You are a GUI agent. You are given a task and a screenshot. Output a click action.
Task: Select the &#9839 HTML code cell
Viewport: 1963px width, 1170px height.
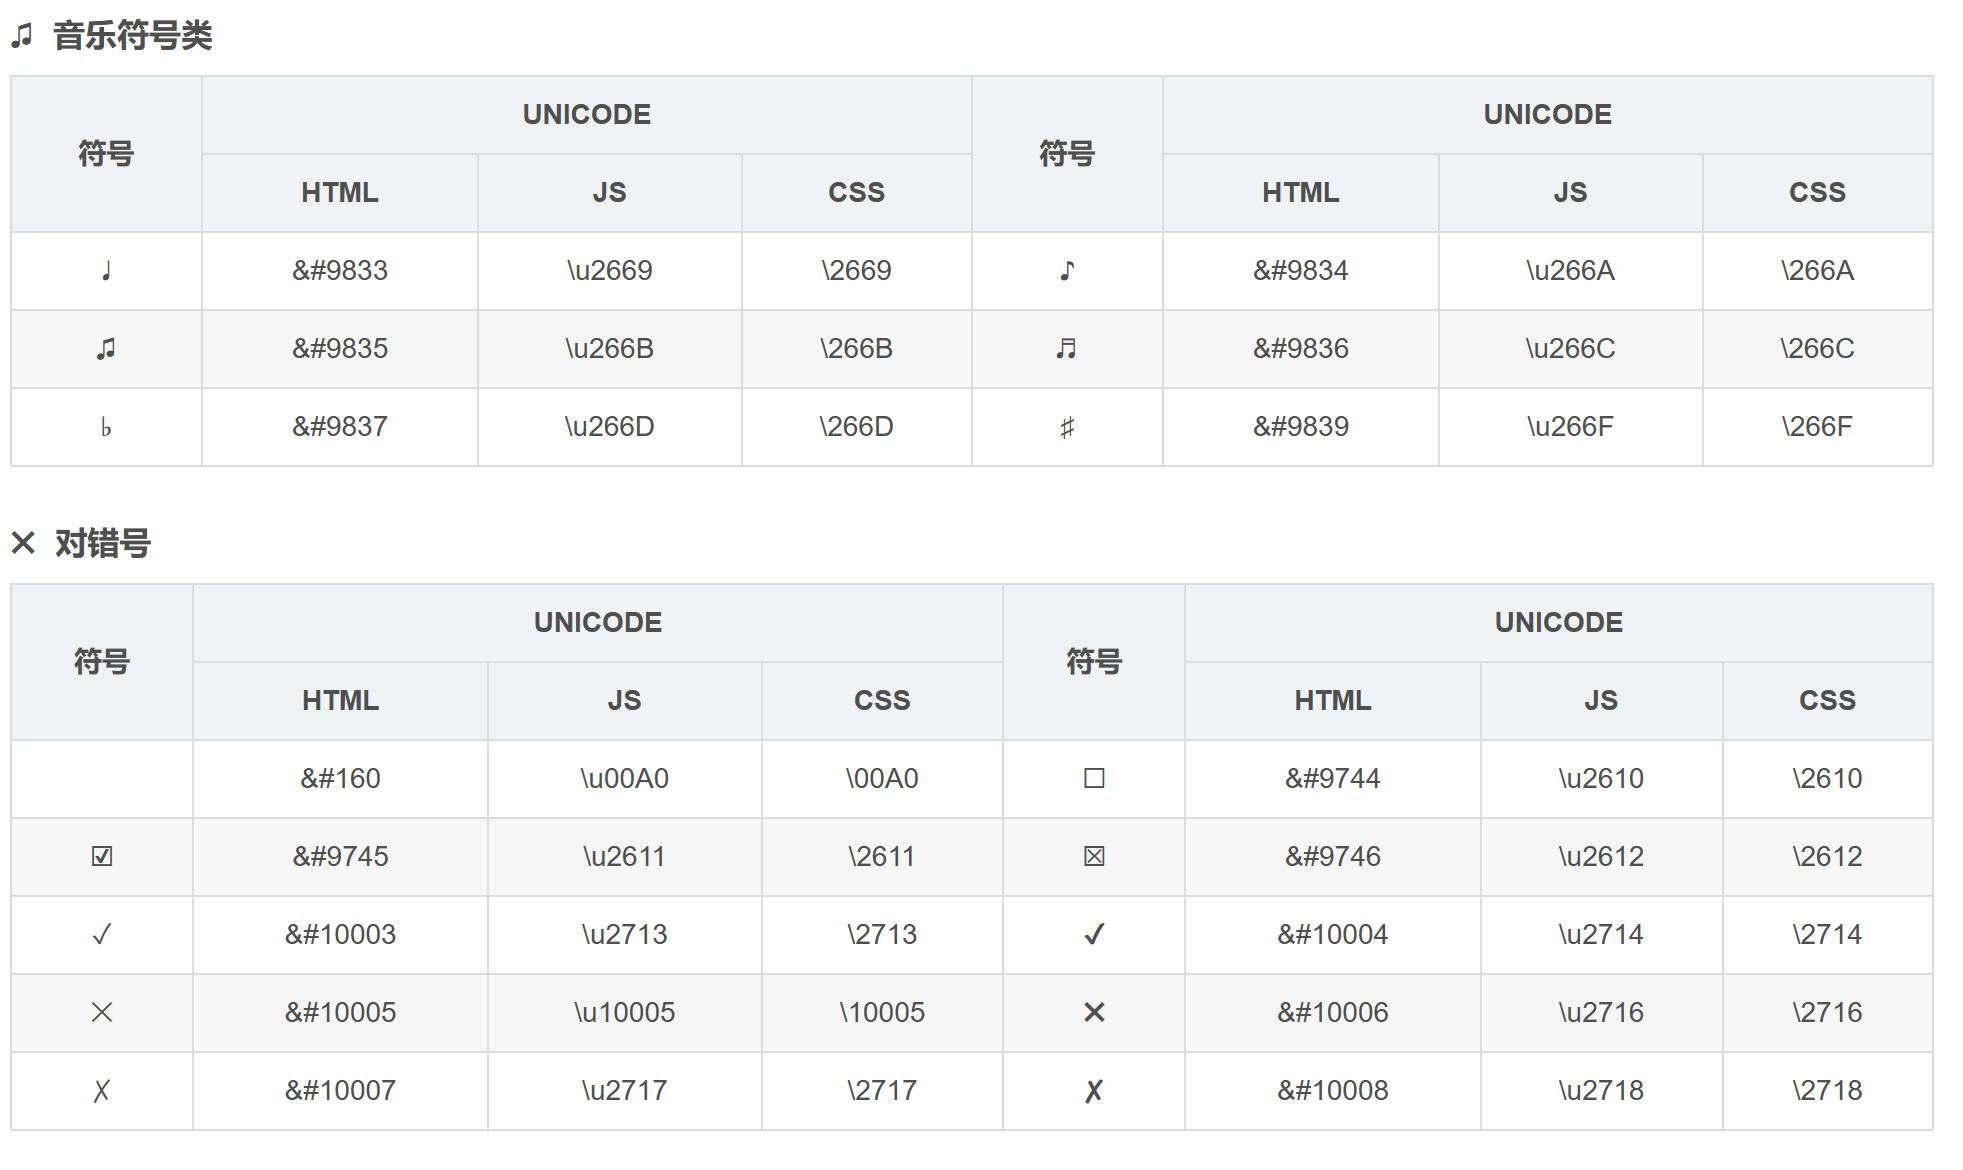1301,427
